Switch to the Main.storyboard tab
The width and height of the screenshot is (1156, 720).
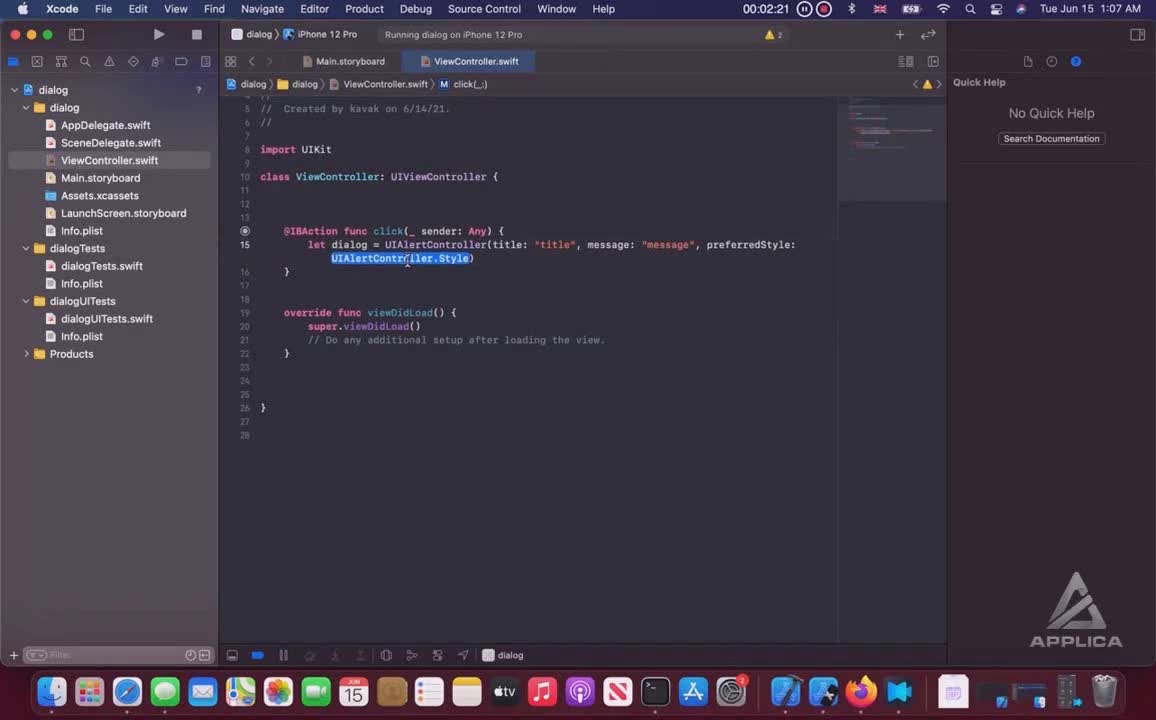[x=349, y=61]
